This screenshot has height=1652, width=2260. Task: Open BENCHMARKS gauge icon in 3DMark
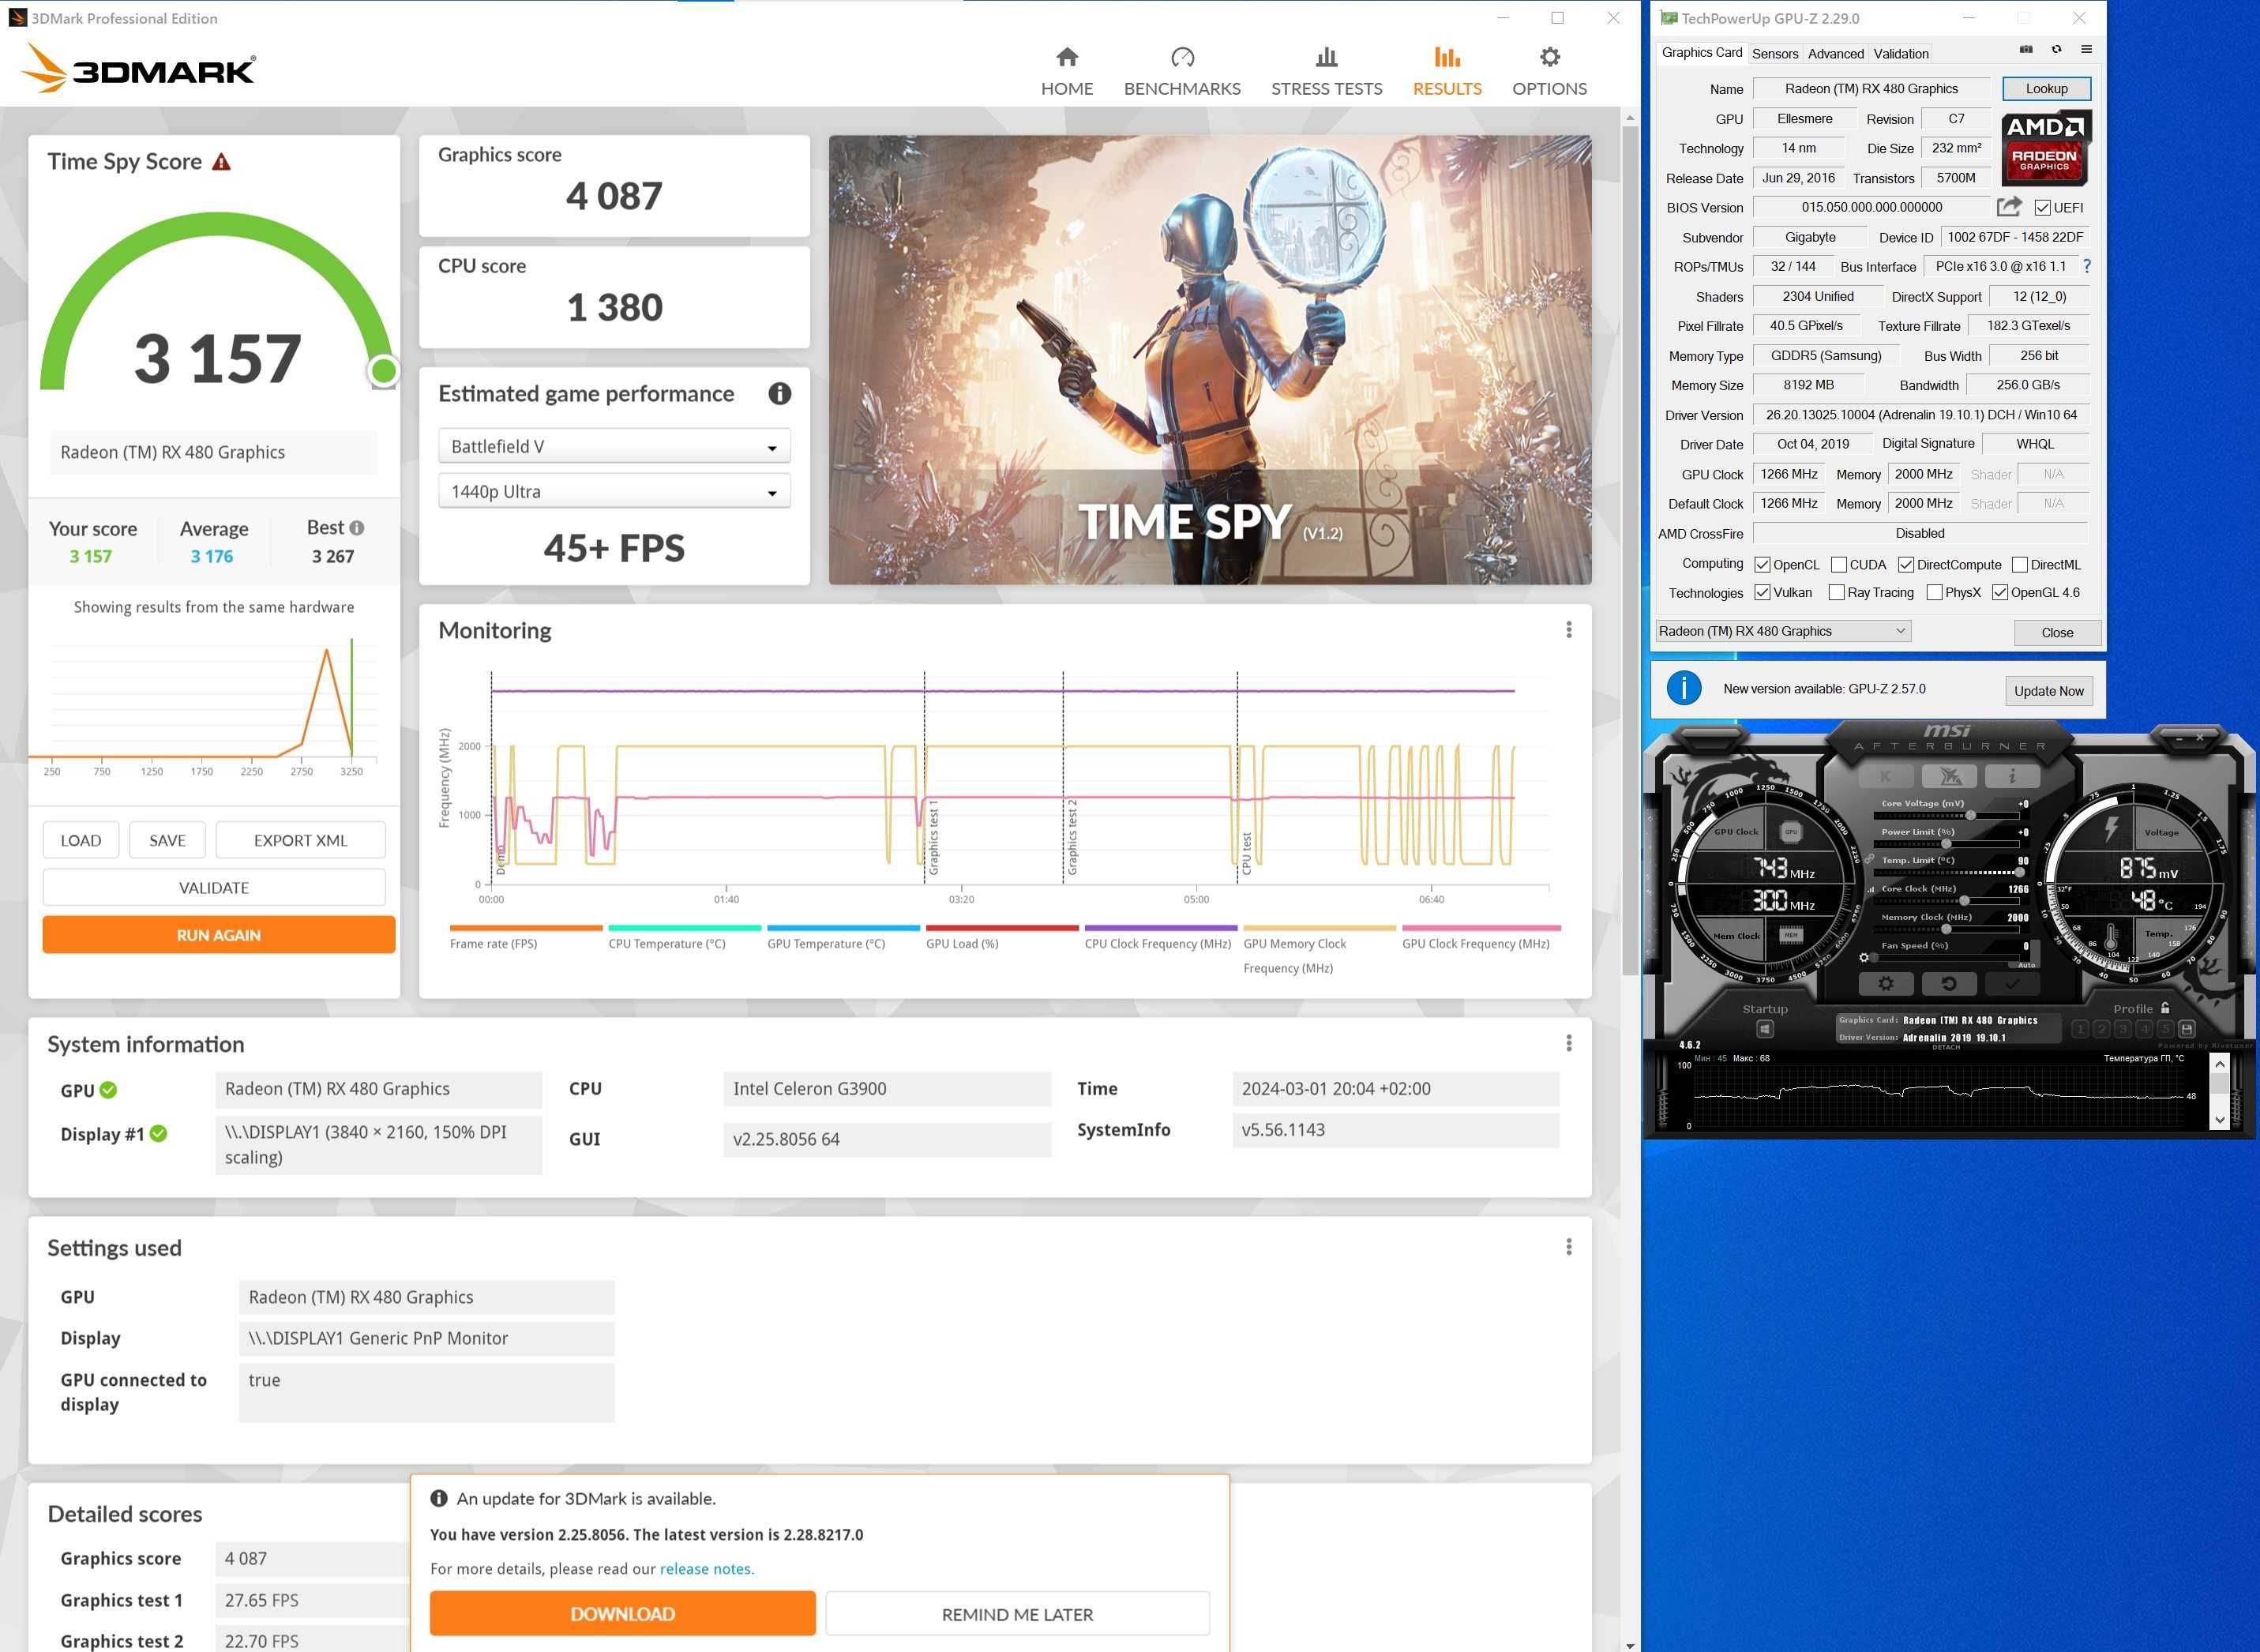tap(1182, 57)
